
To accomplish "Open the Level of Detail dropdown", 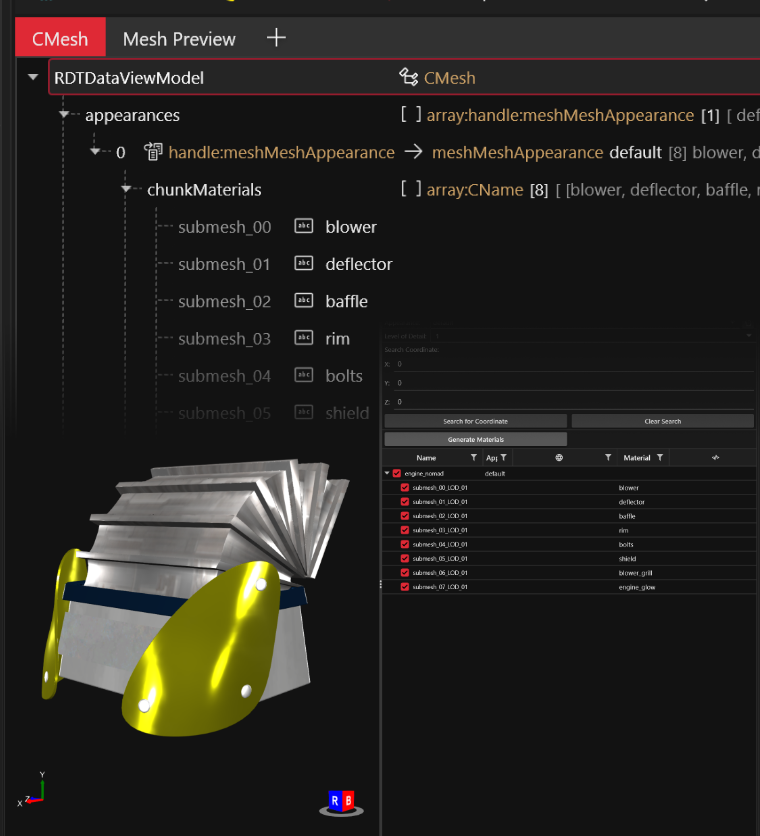I will 593,336.
